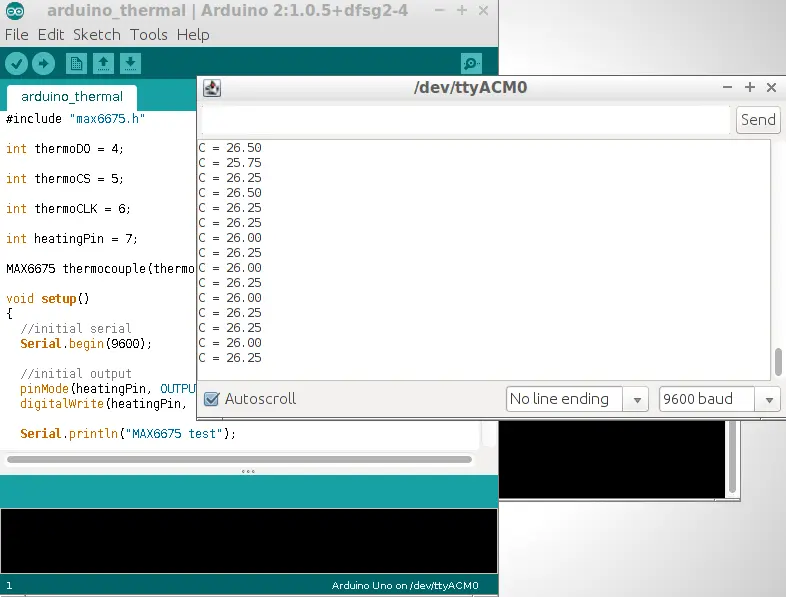Screen dimensions: 786x597
Task: Click the serial output vertical scrollbar
Action: (778, 361)
